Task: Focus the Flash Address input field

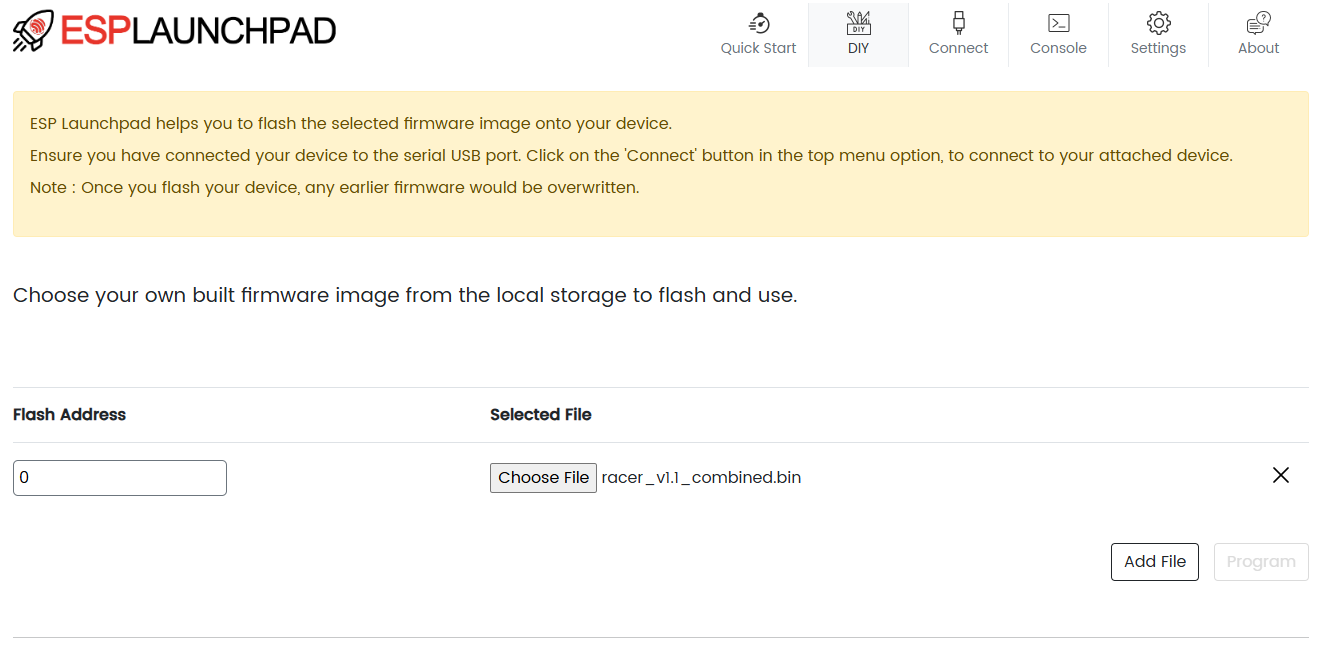Action: (x=120, y=478)
